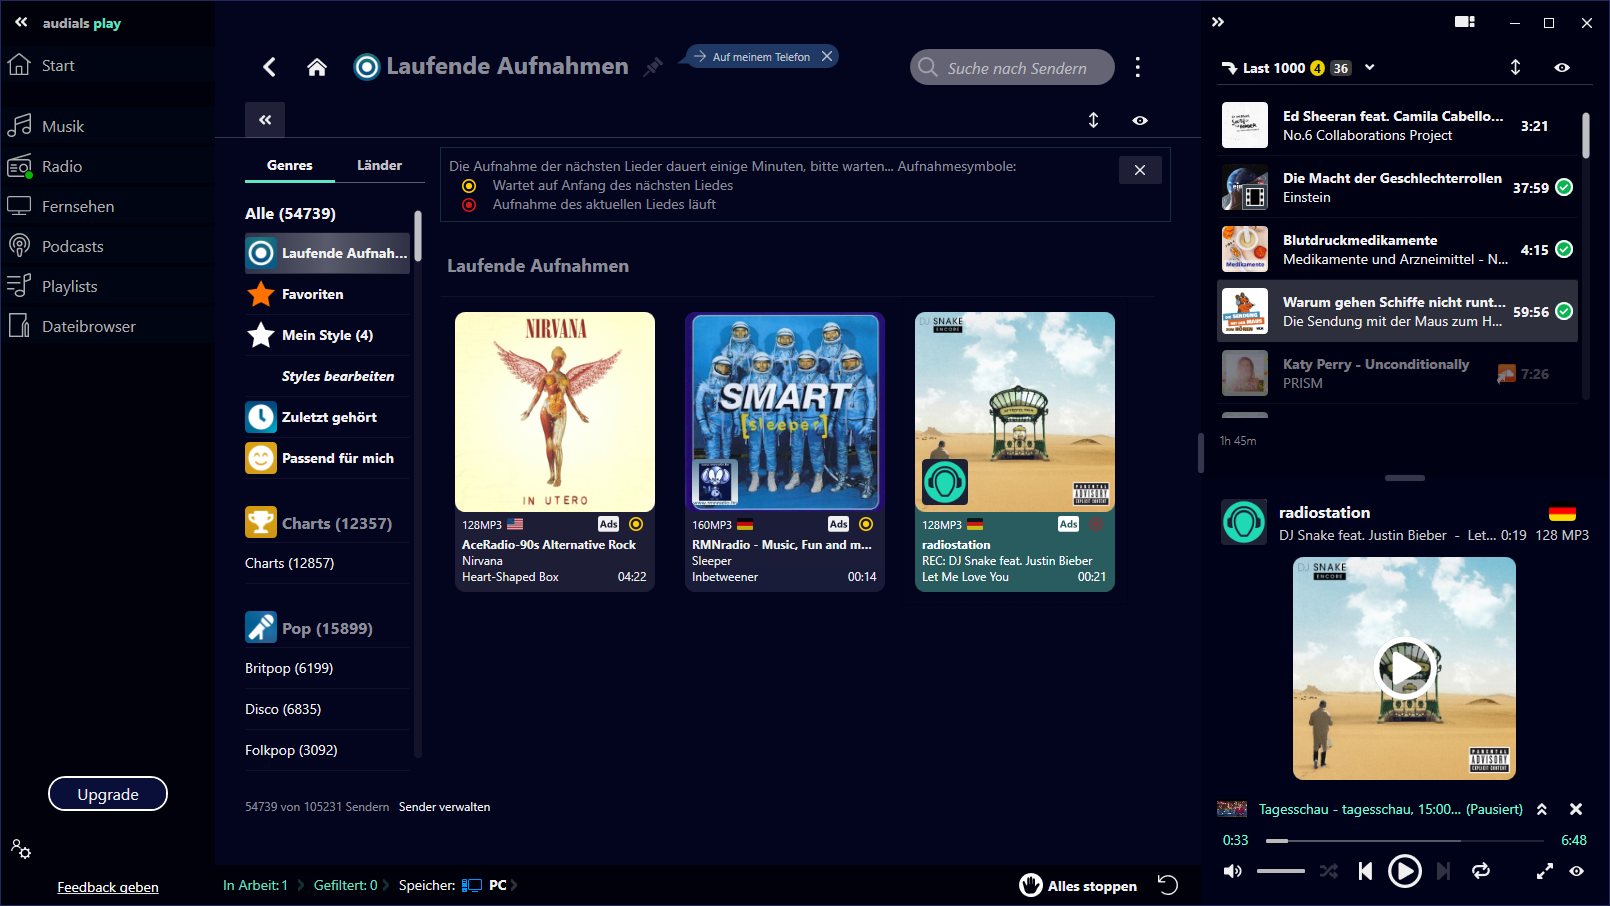The height and width of the screenshot is (906, 1610).
Task: Toggle recording status on AceRadio card
Action: click(636, 524)
